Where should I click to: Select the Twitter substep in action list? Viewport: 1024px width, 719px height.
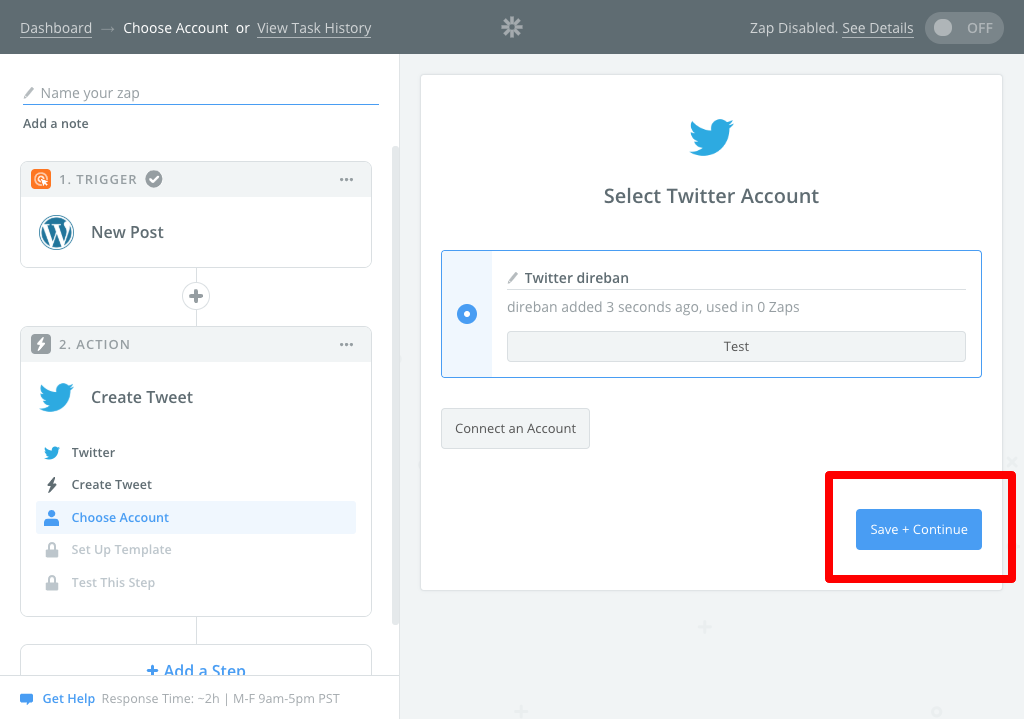click(196, 453)
